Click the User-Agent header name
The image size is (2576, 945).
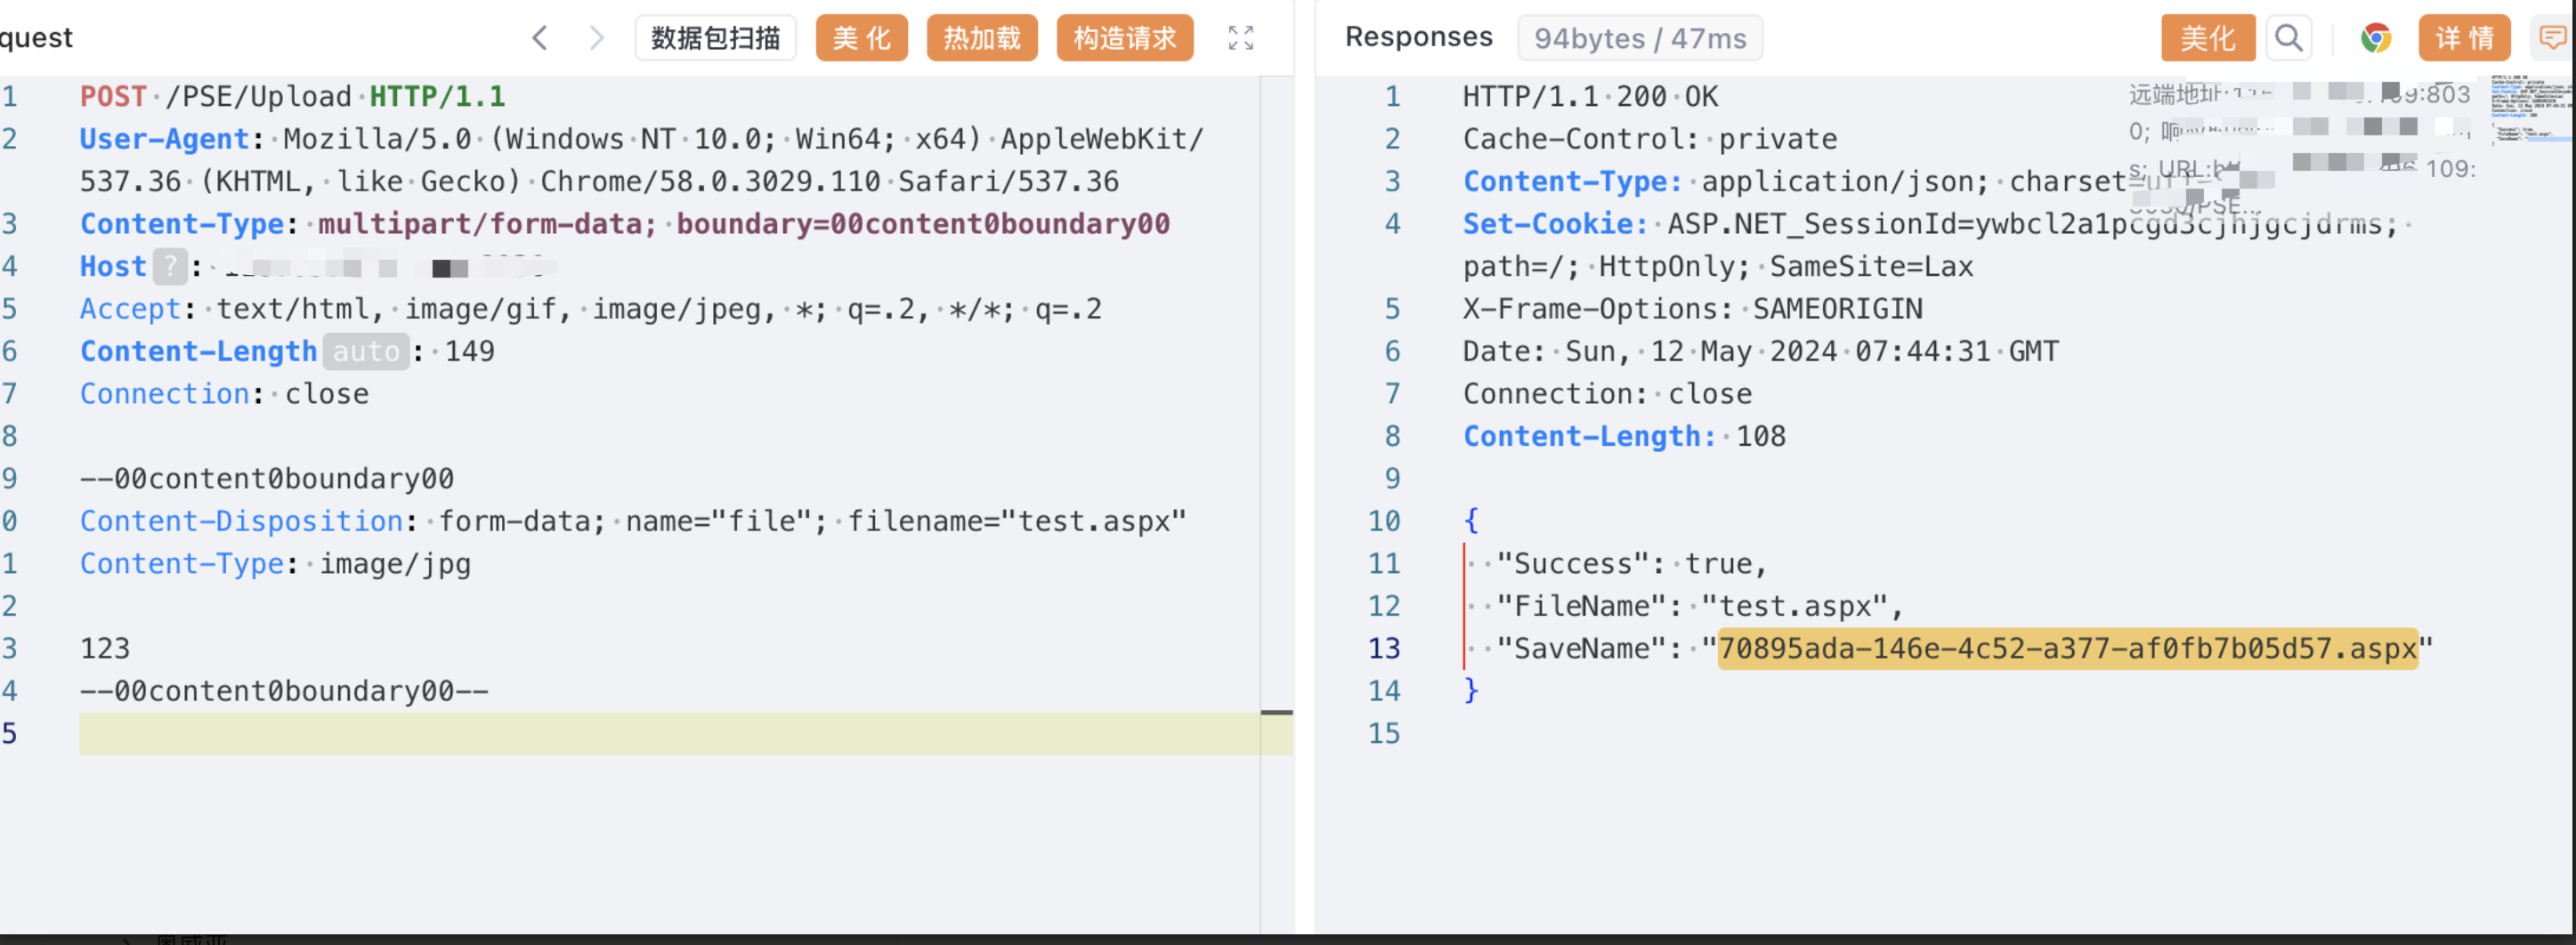pyautogui.click(x=164, y=138)
